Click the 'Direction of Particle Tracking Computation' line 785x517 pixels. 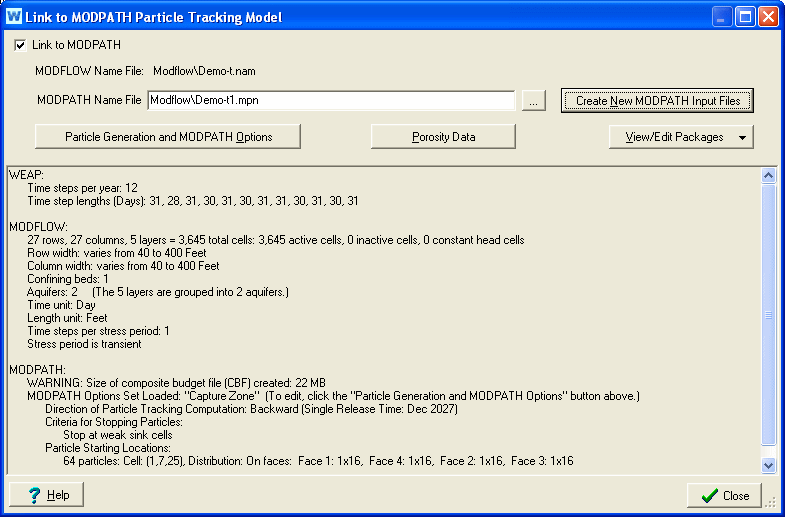pyautogui.click(x=251, y=409)
